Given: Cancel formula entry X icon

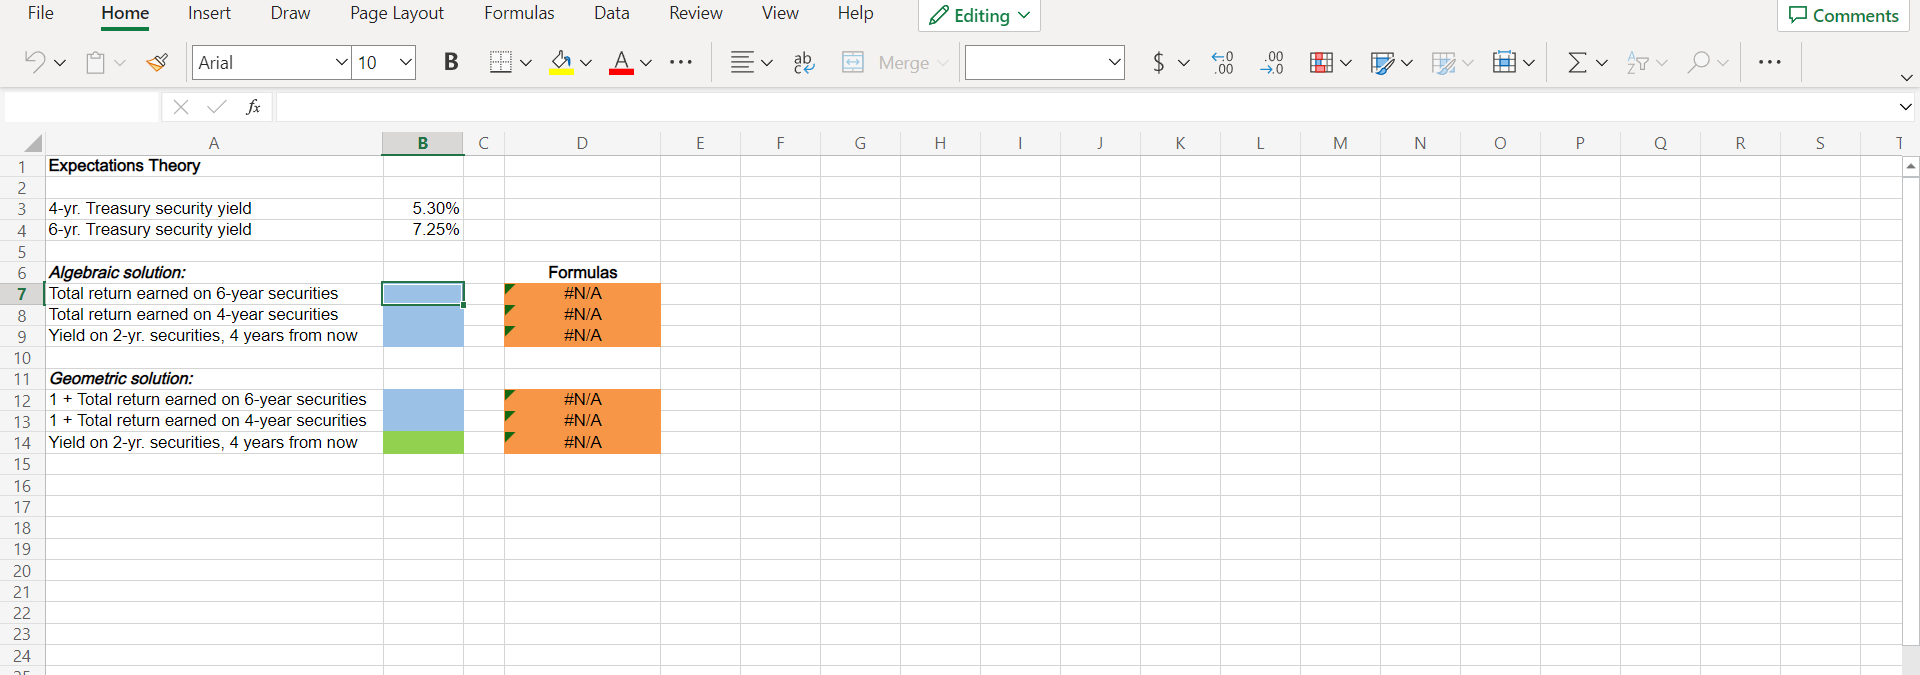Looking at the screenshot, I should pyautogui.click(x=181, y=107).
